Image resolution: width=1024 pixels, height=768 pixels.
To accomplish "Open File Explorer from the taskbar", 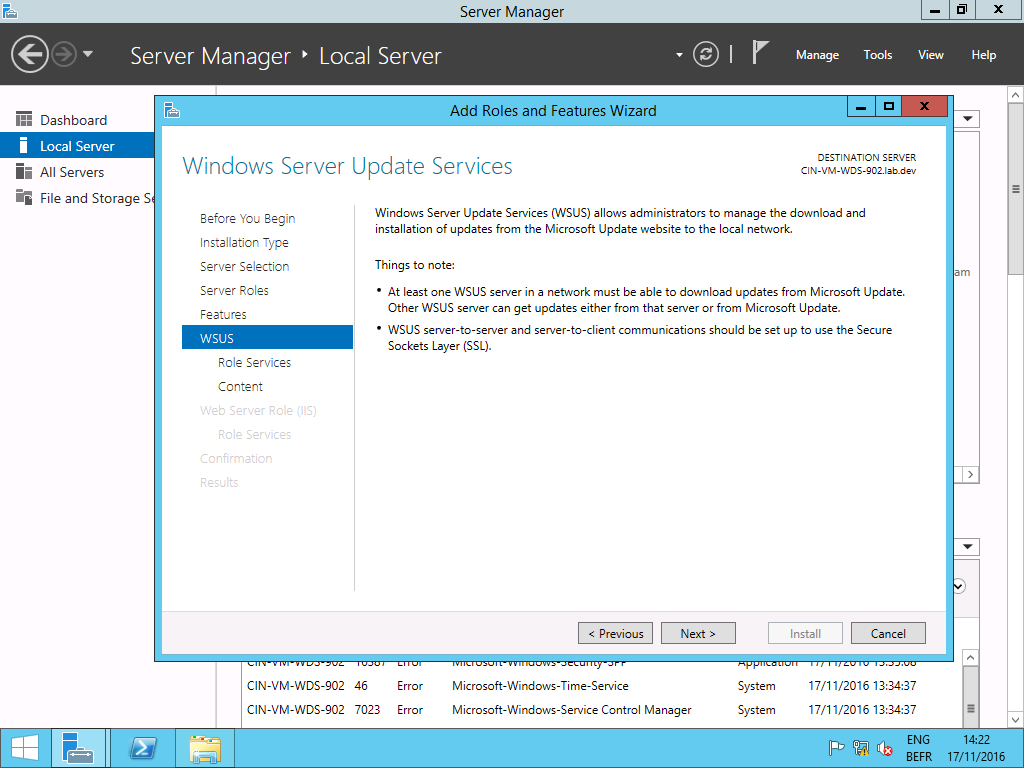I will click(x=205, y=748).
